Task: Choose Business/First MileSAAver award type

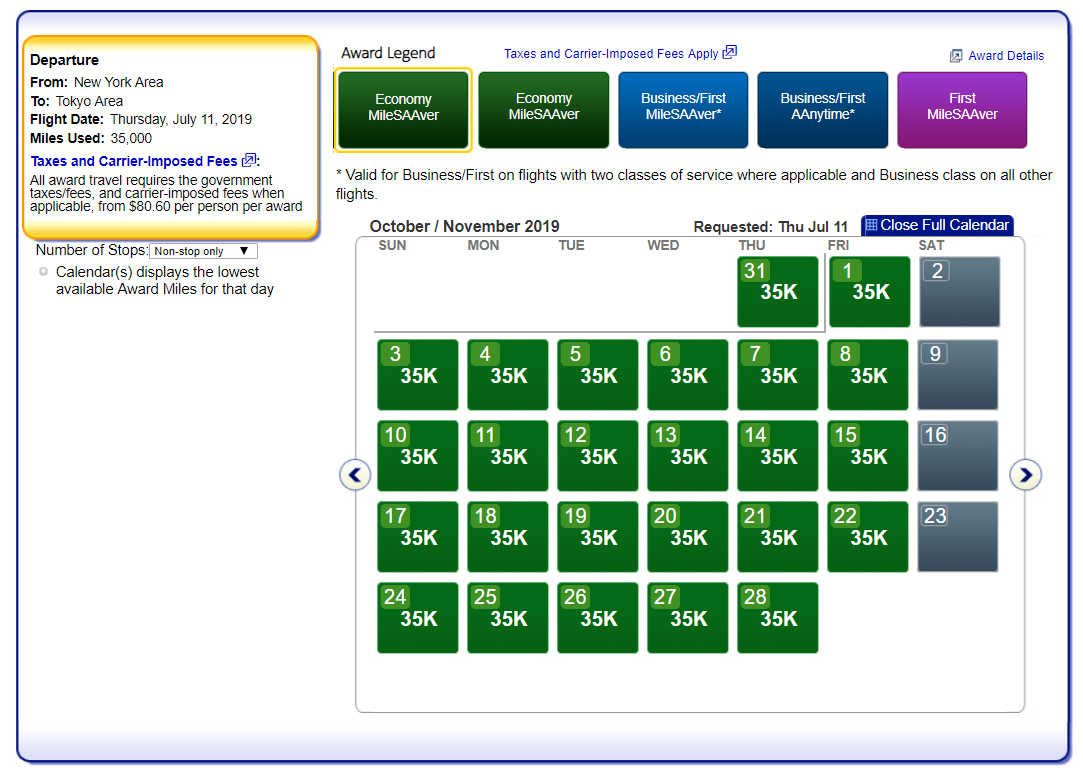Action: [683, 107]
